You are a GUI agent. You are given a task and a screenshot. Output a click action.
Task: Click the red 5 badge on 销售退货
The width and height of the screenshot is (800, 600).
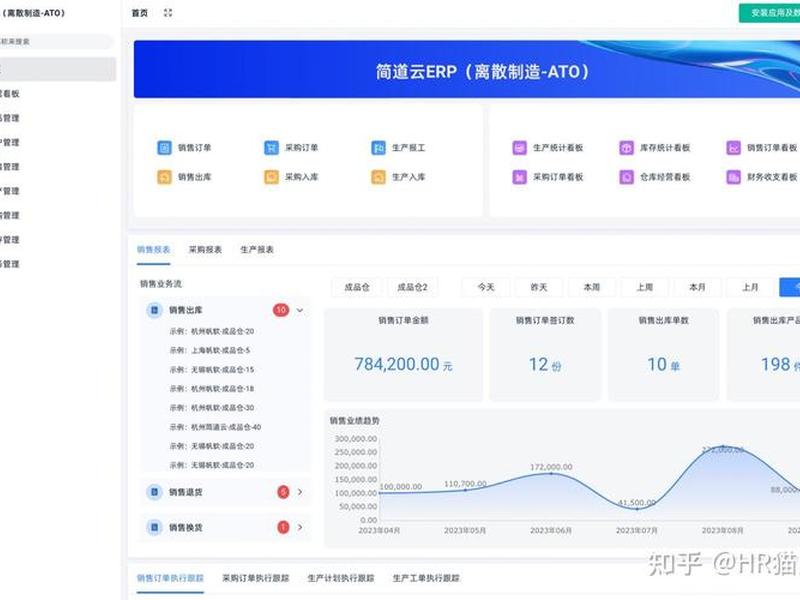coord(283,492)
